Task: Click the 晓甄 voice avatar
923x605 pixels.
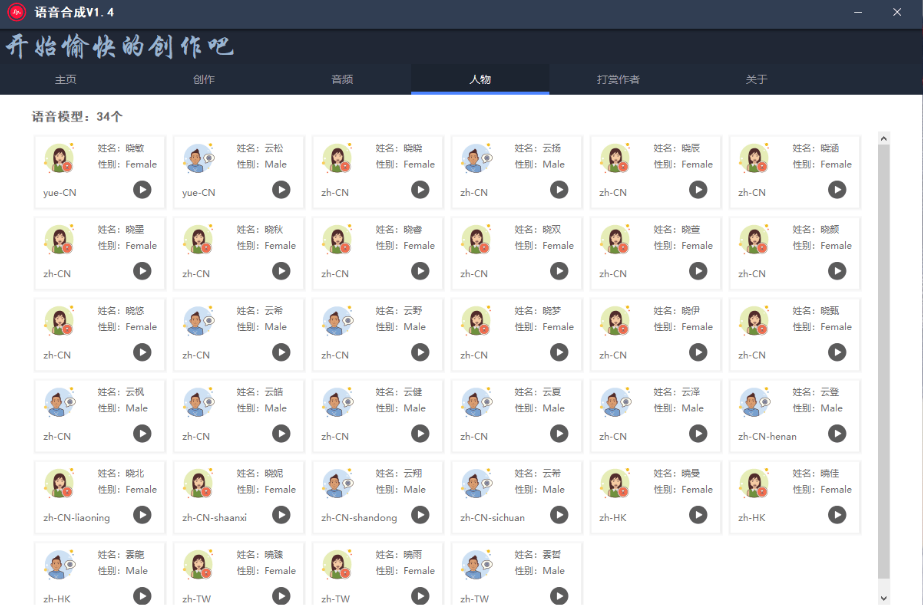Action: pyautogui.click(x=755, y=320)
